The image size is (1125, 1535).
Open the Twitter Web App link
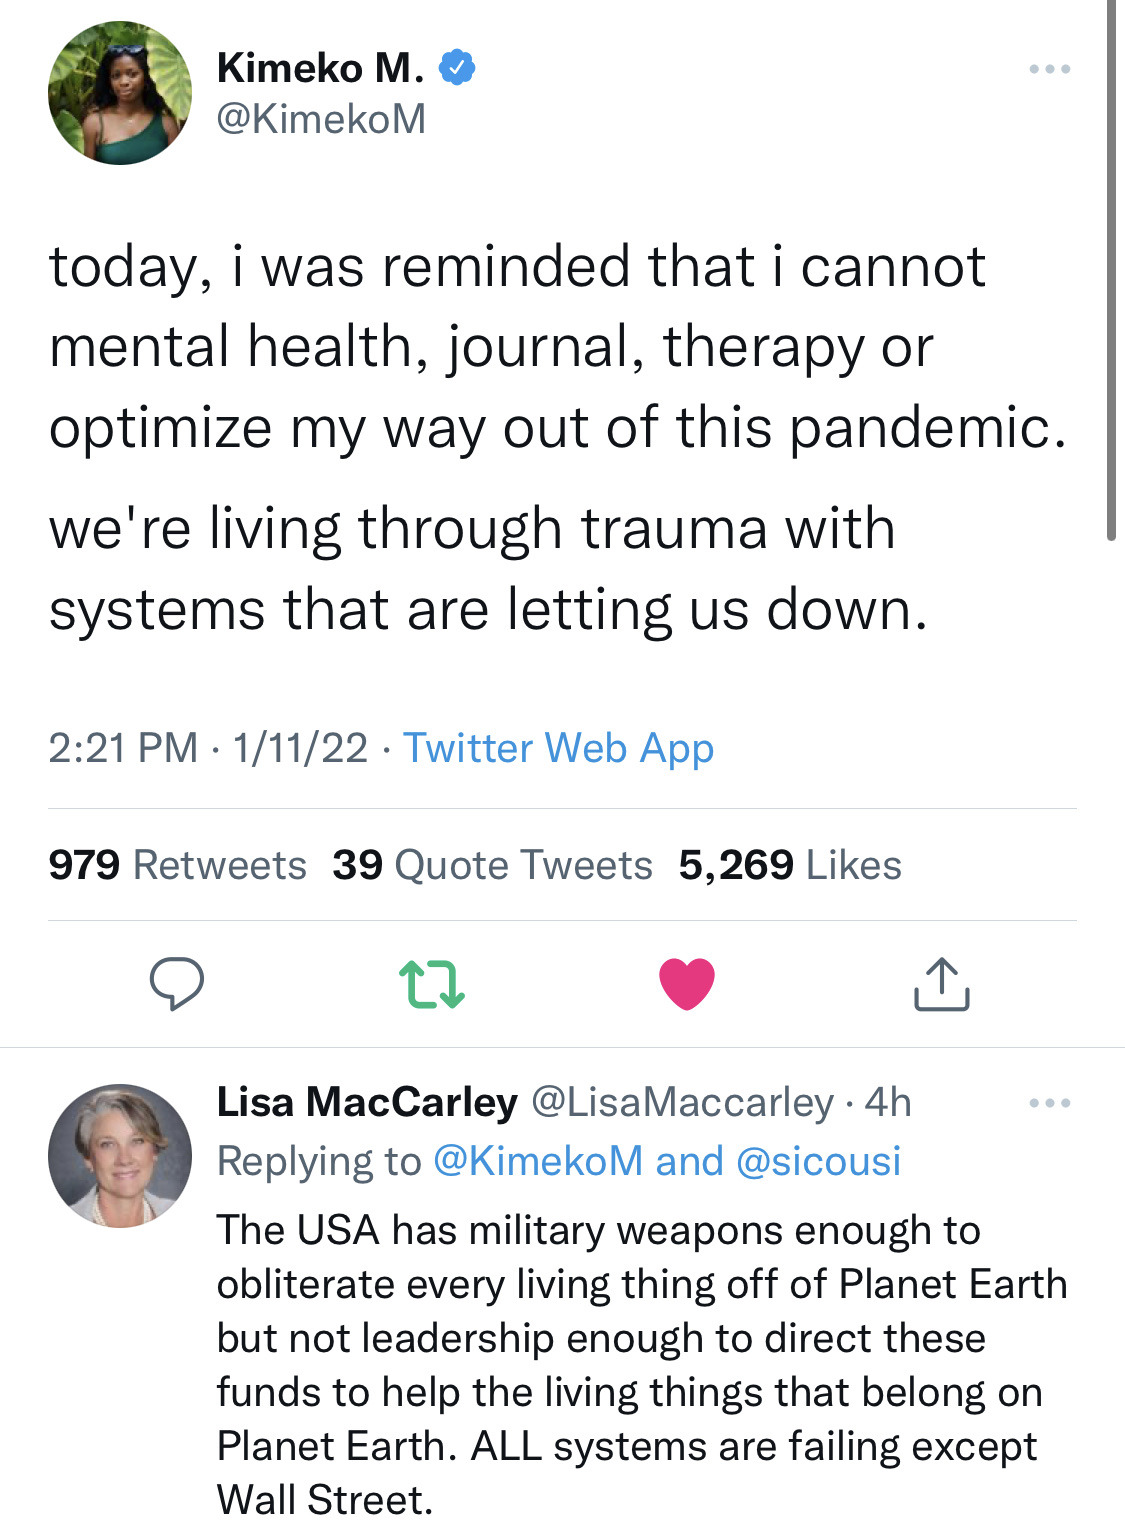559,748
